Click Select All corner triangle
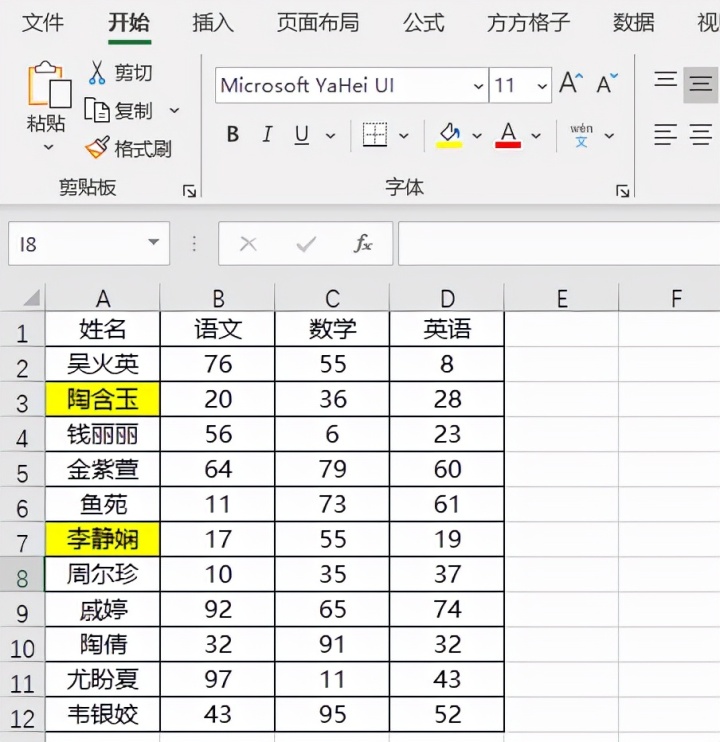This screenshot has height=742, width=720. click(32, 298)
